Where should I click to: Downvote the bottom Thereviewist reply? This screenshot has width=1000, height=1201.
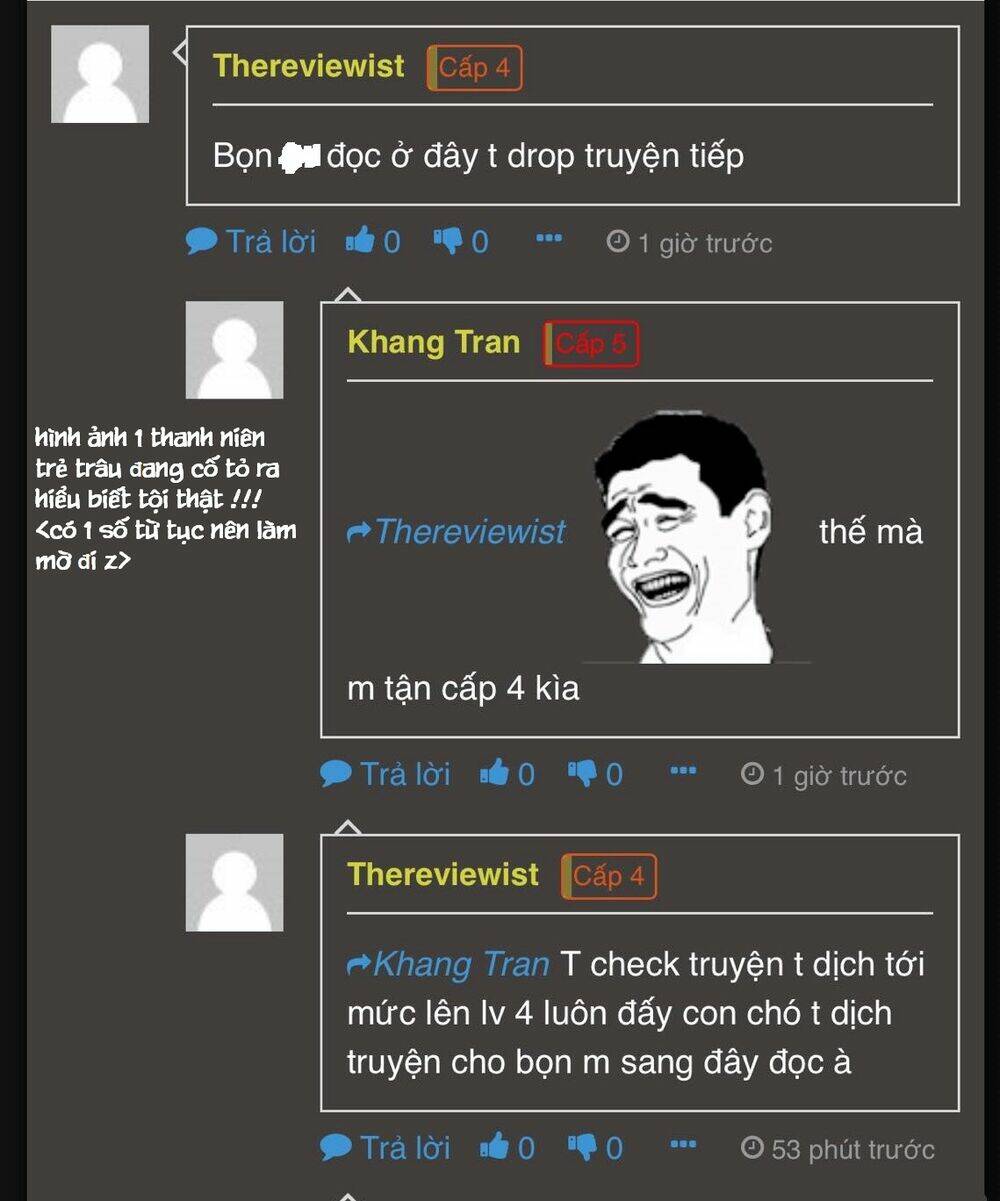[595, 1147]
